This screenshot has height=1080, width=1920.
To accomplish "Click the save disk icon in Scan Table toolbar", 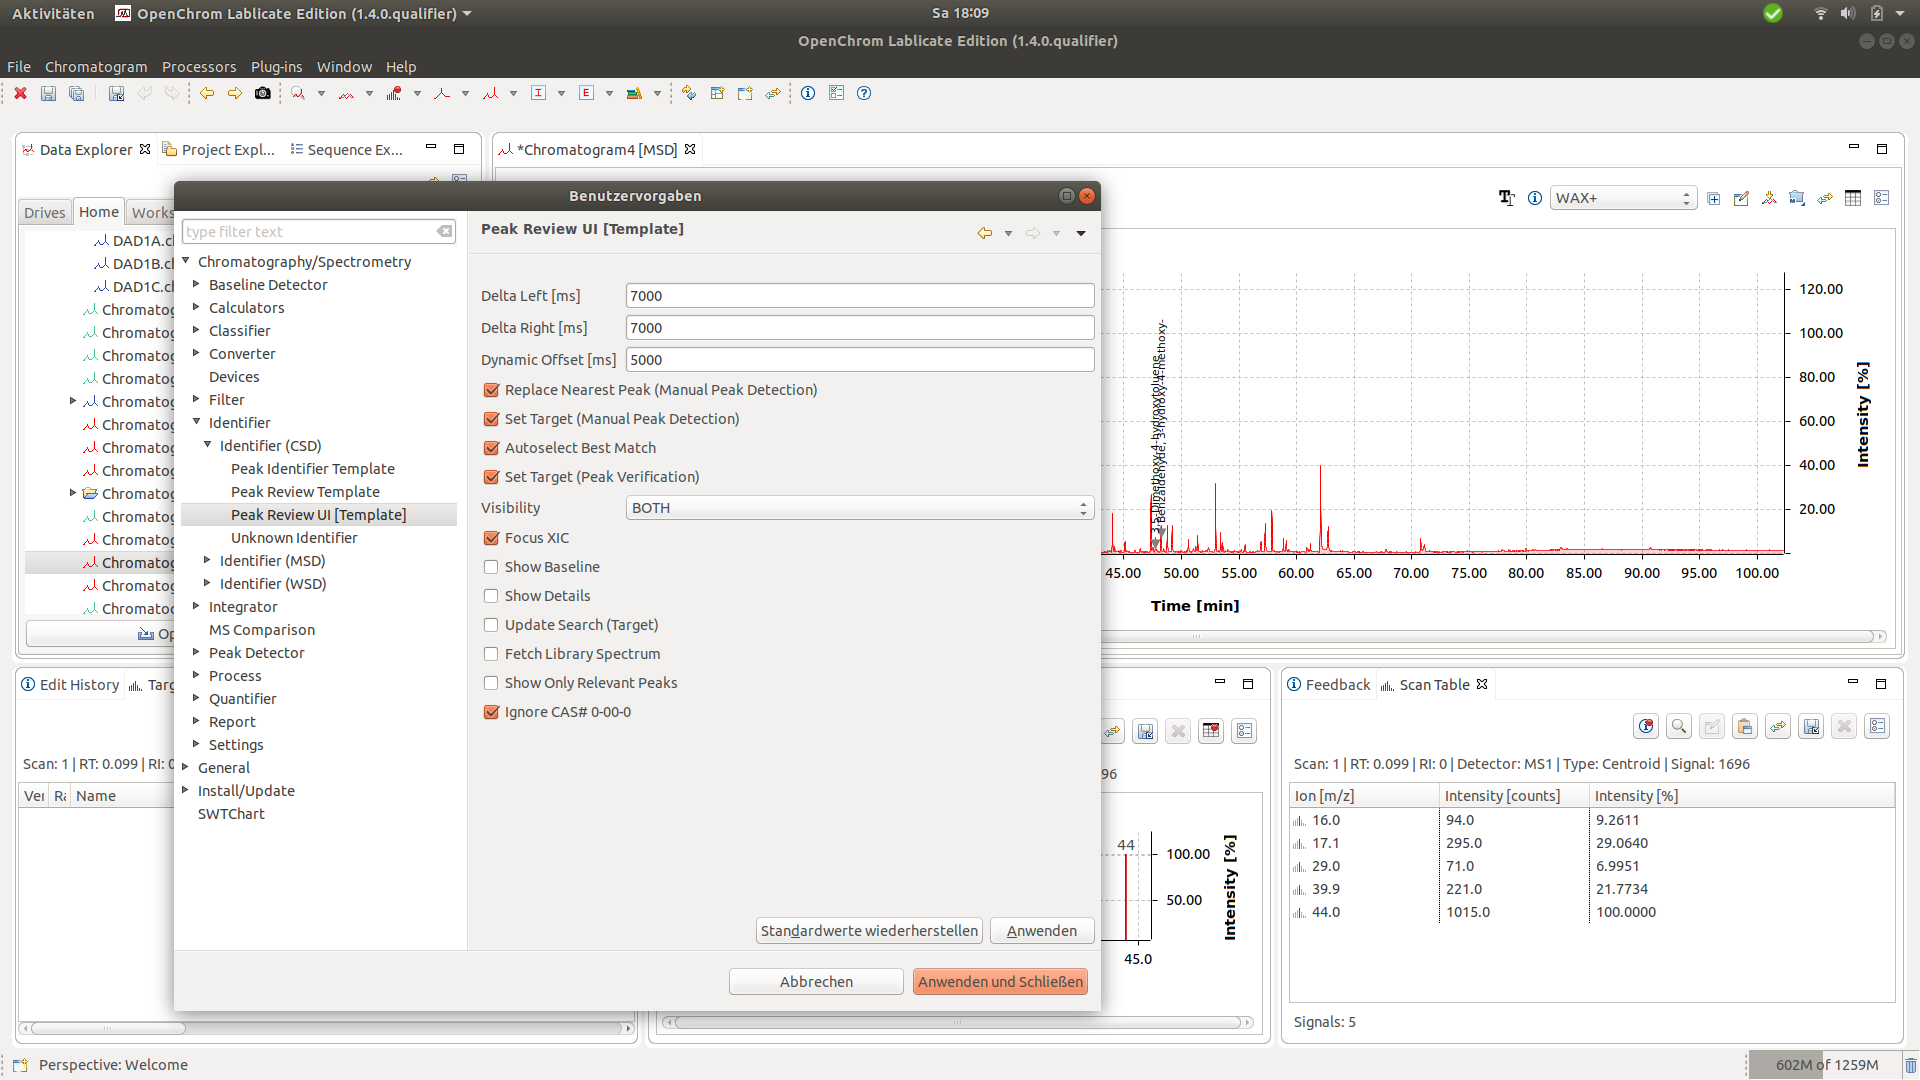I will (1812, 726).
